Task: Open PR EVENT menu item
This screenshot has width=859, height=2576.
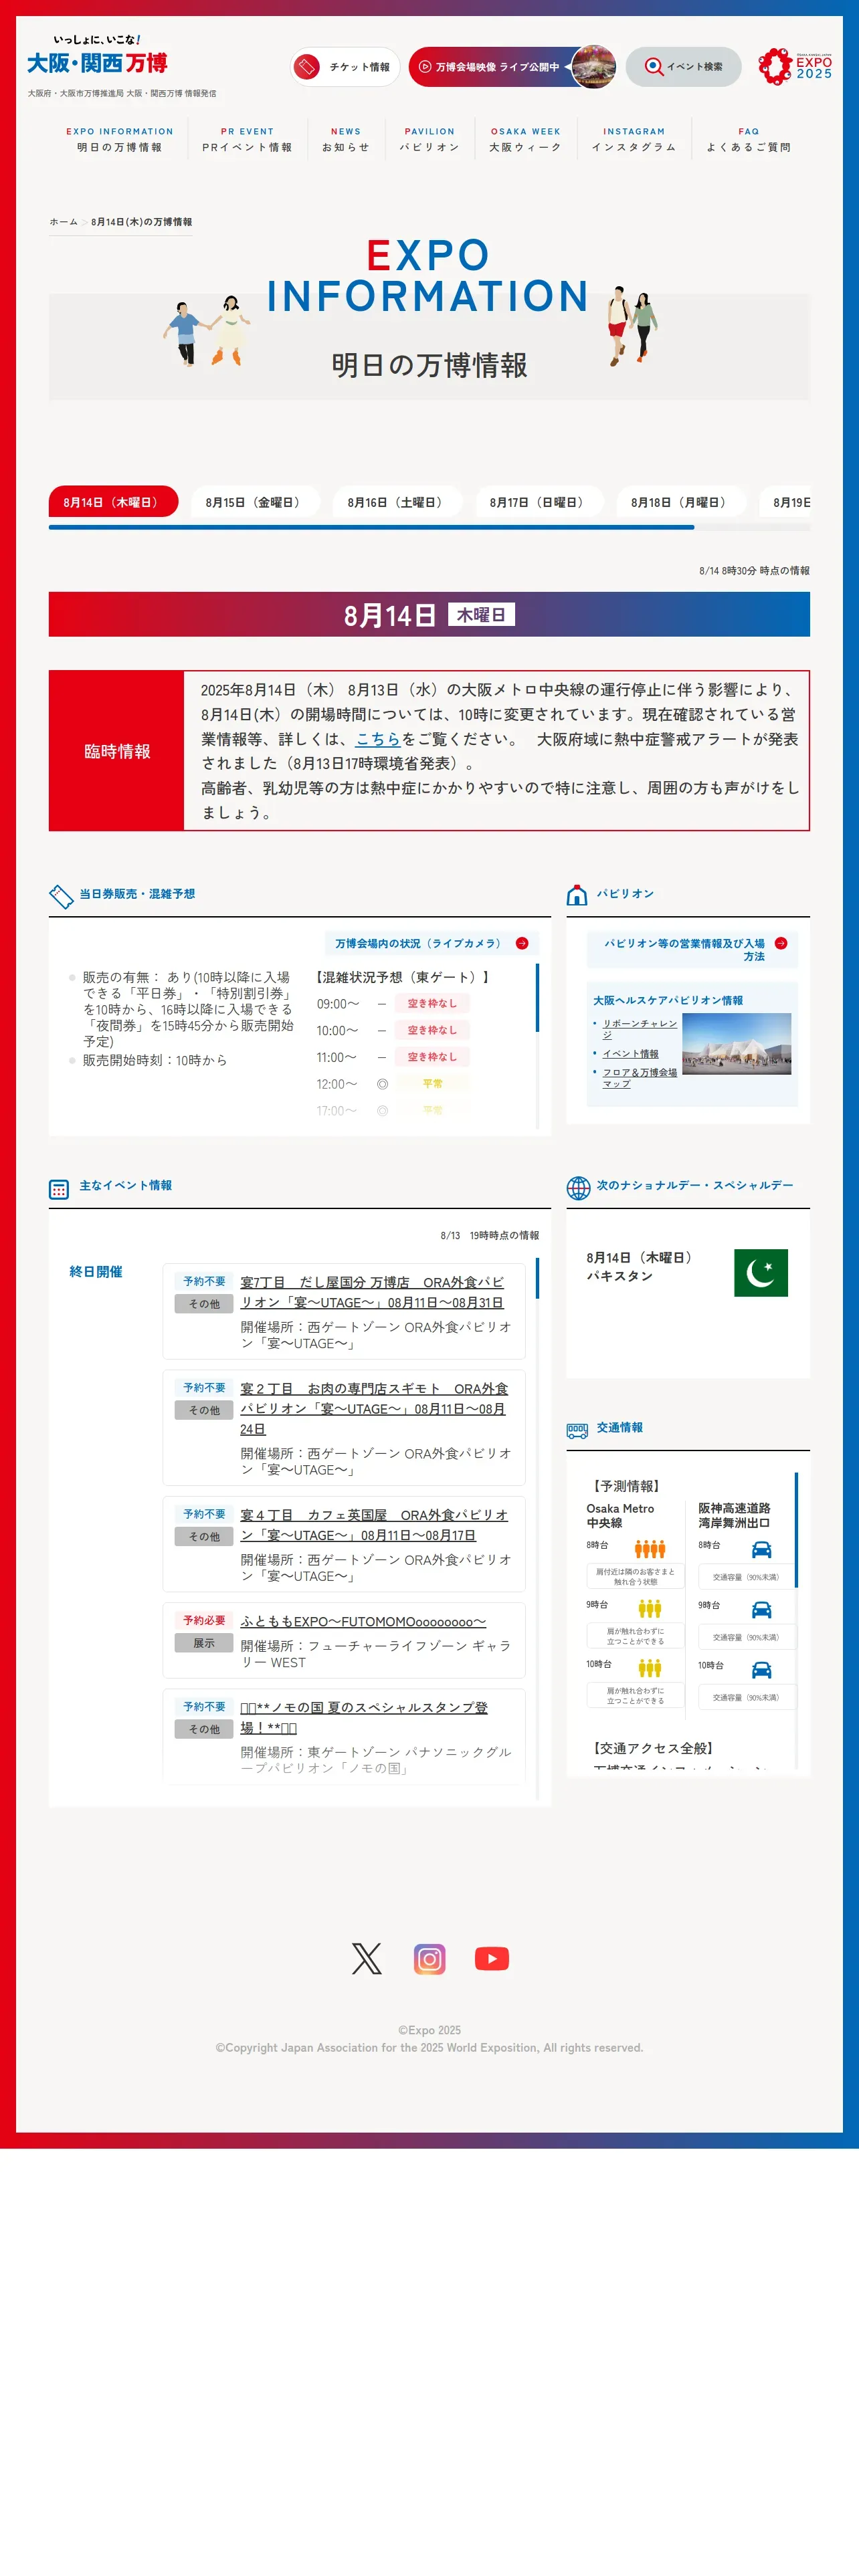Action: point(247,139)
